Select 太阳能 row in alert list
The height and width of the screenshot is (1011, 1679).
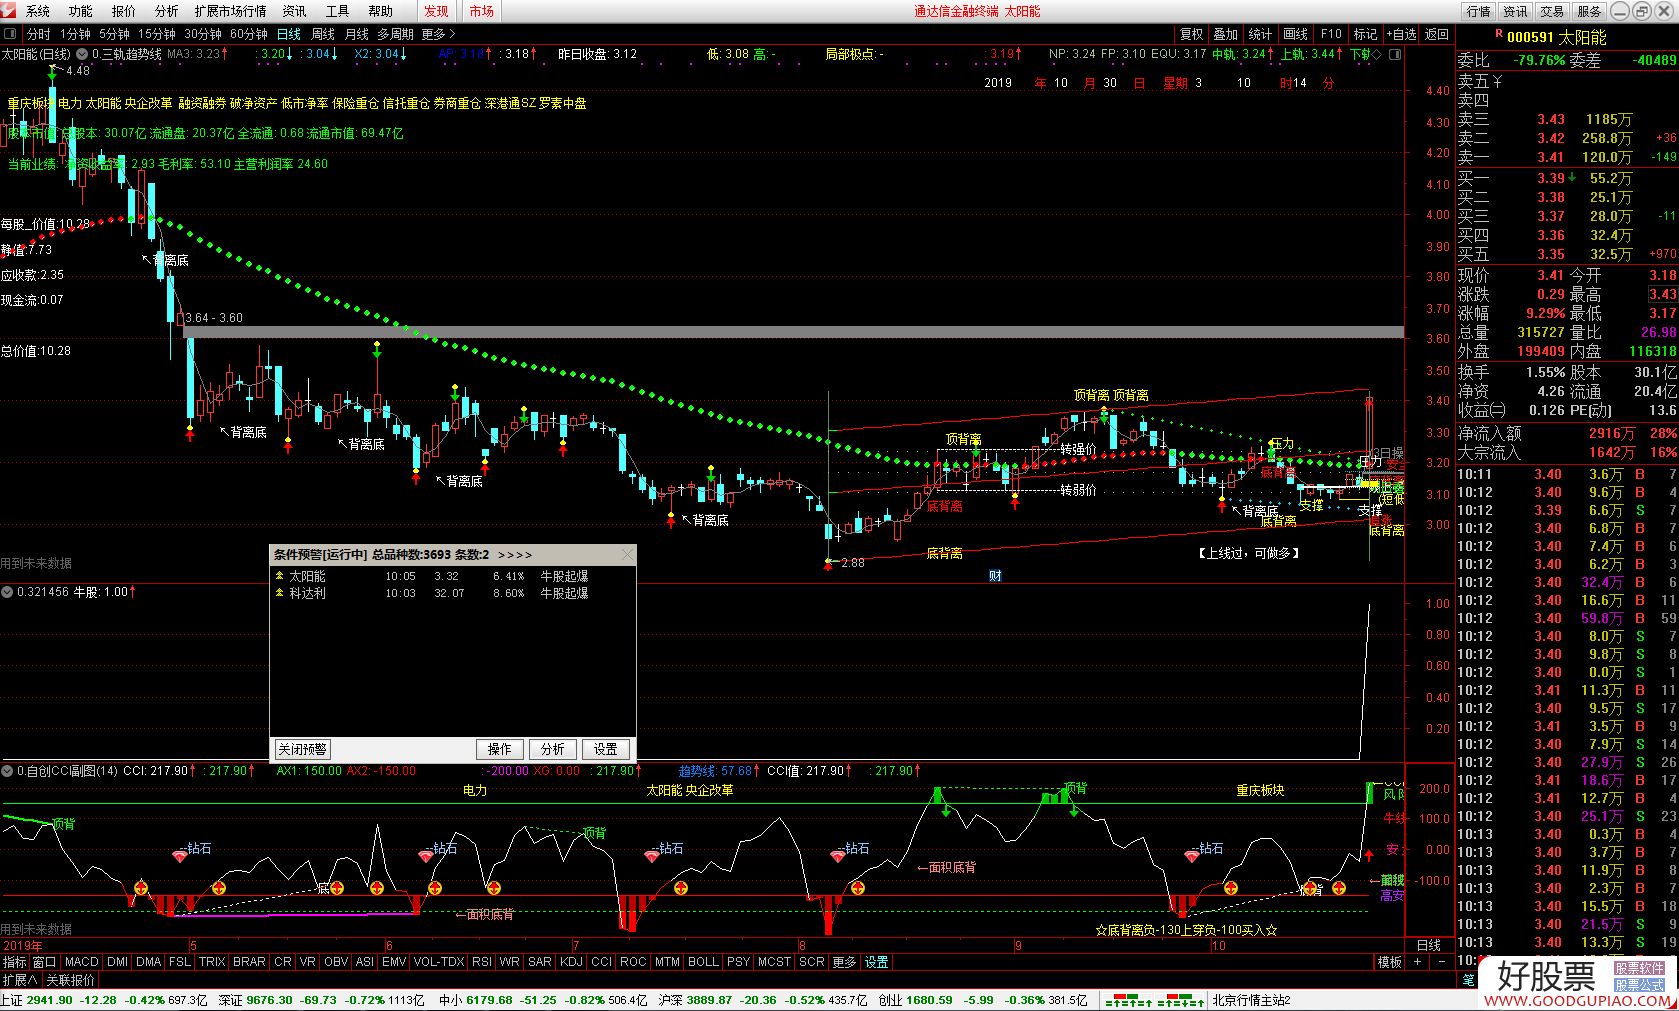point(452,576)
